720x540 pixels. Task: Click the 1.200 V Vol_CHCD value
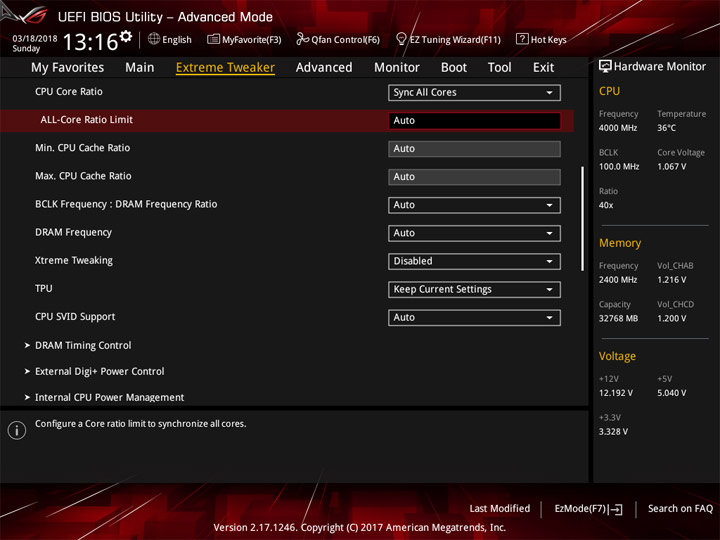(x=671, y=318)
